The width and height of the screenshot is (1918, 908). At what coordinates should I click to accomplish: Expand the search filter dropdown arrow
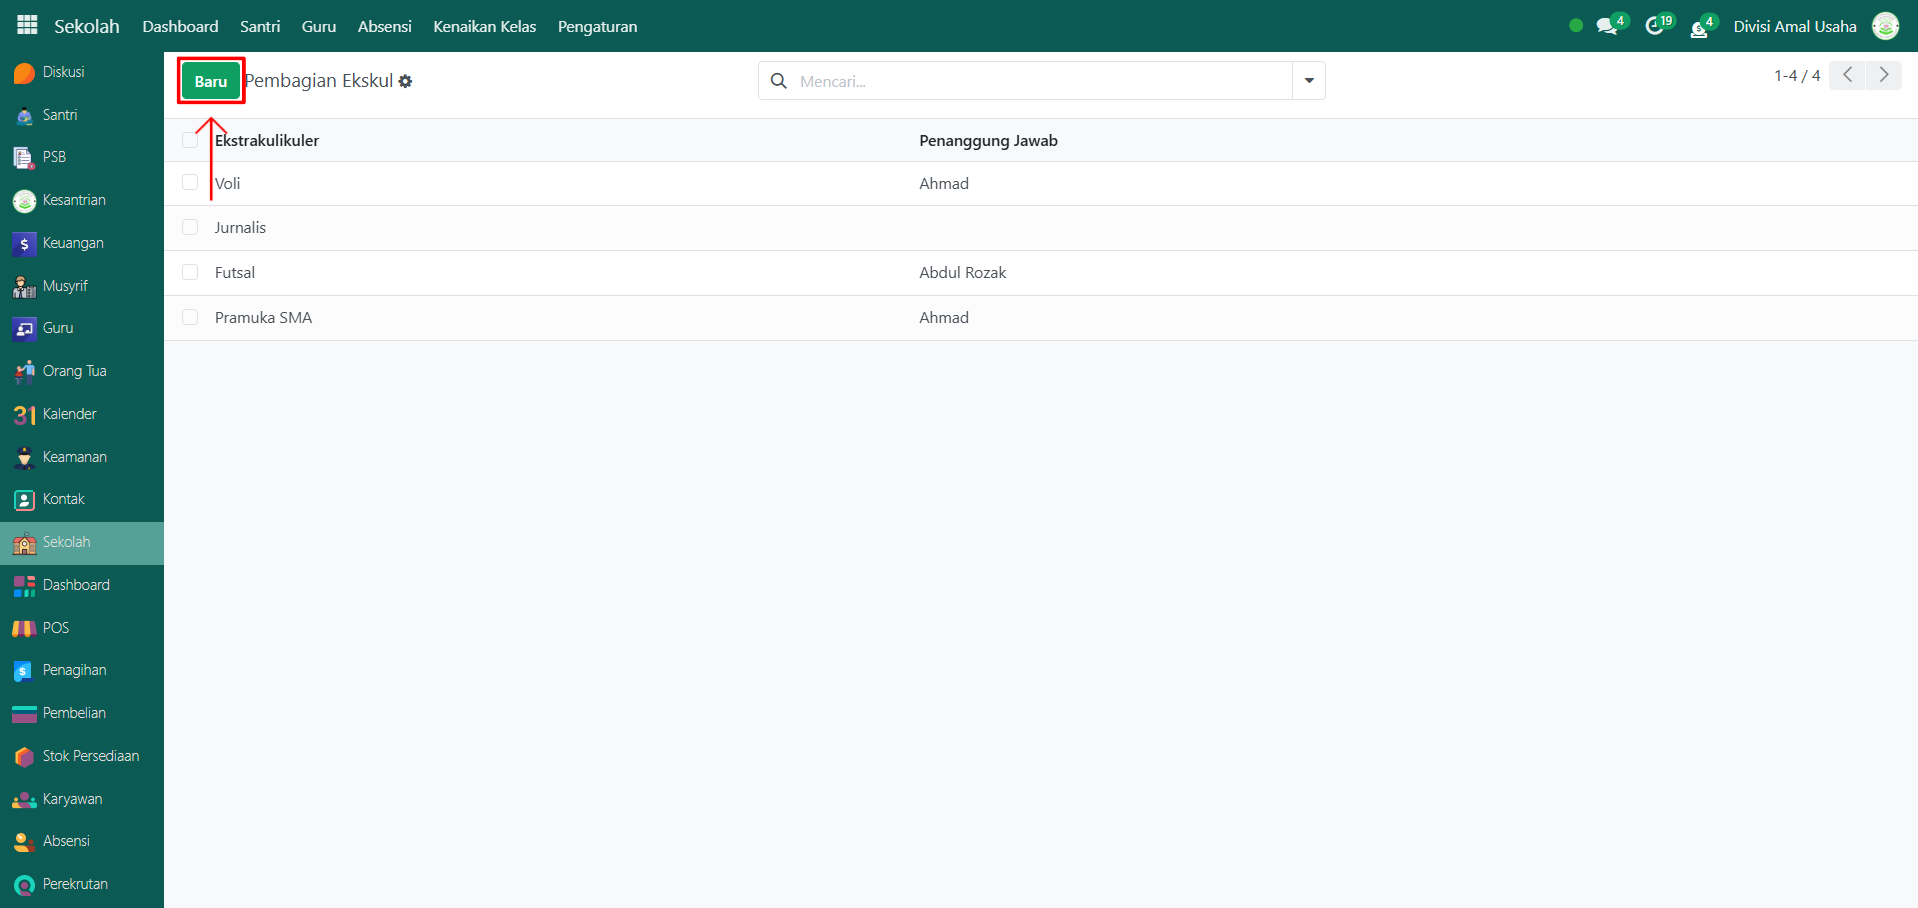coord(1308,81)
